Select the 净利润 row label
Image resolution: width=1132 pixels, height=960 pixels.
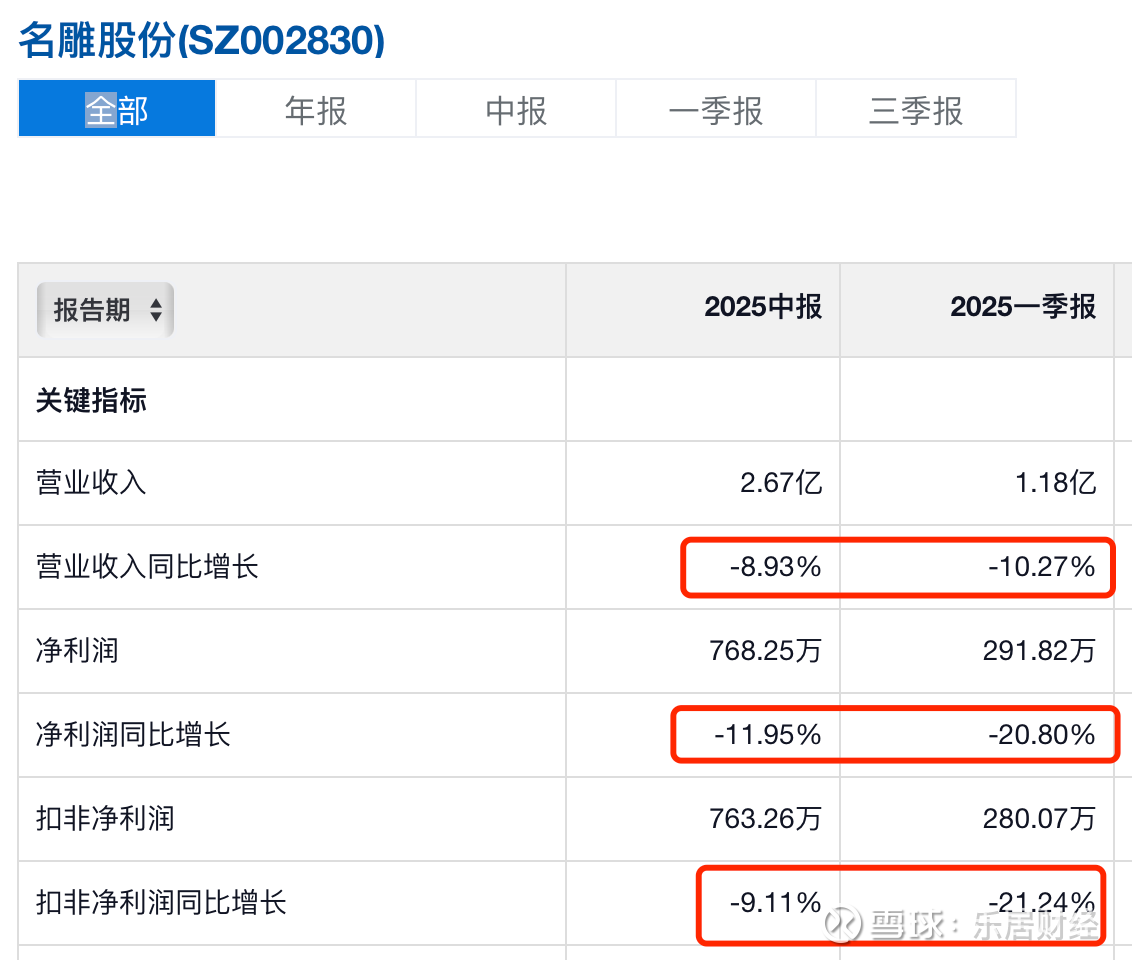(77, 651)
